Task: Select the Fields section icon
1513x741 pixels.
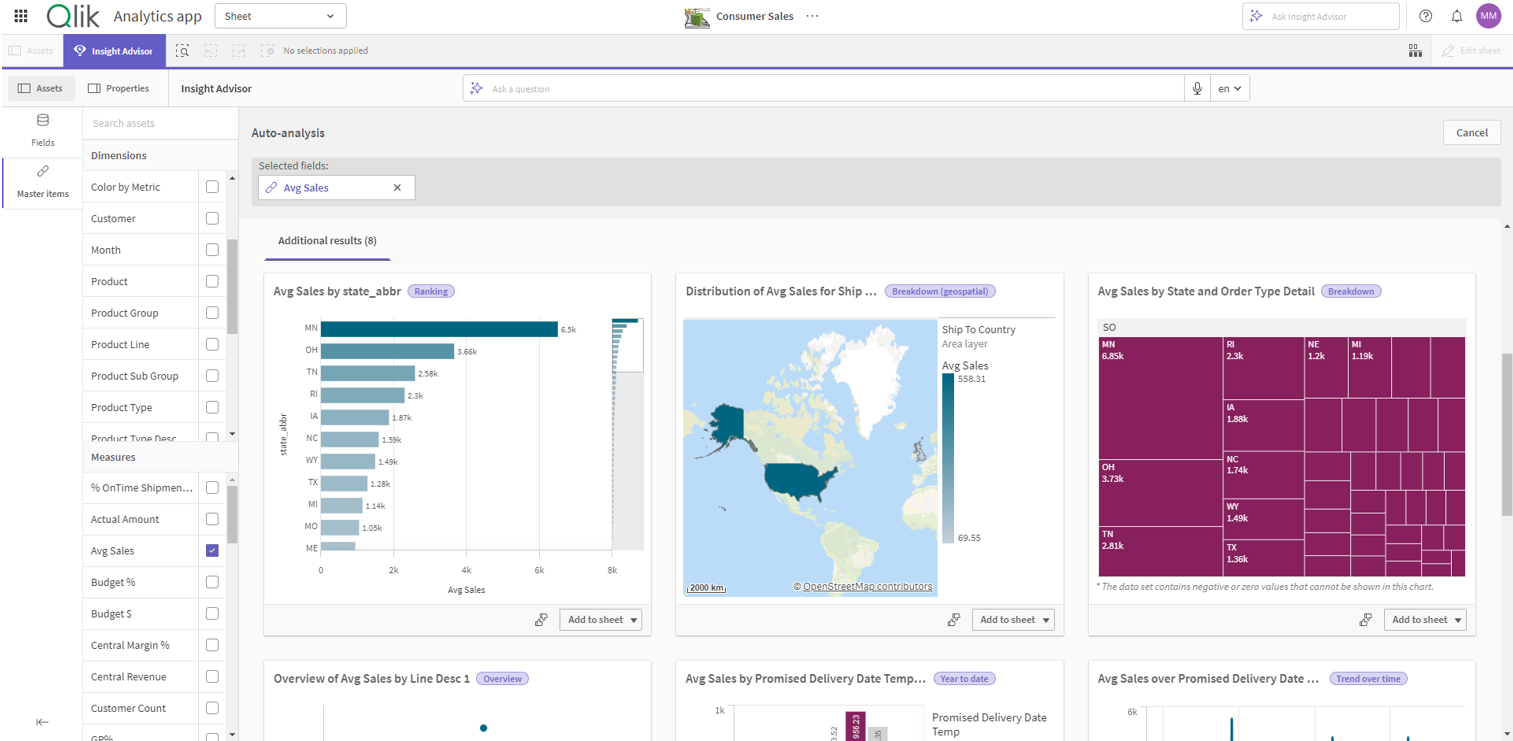Action: (x=43, y=121)
